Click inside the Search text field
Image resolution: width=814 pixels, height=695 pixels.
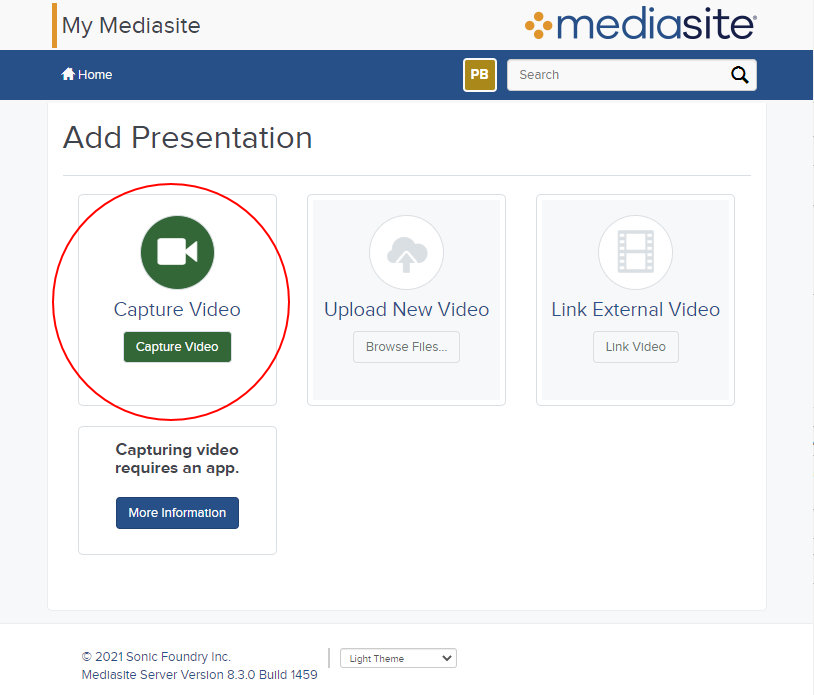click(x=618, y=75)
